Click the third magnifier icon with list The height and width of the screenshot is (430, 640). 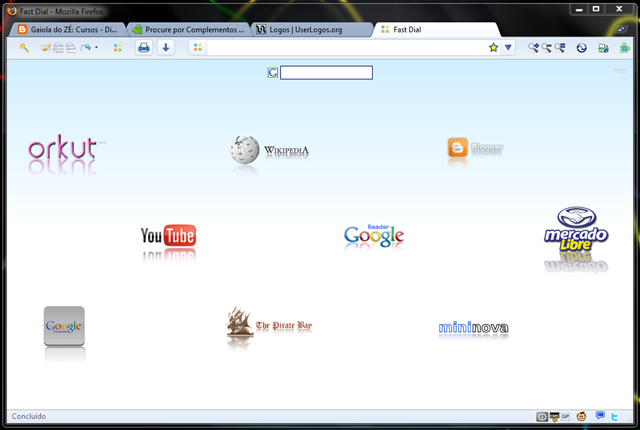pyautogui.click(x=560, y=48)
